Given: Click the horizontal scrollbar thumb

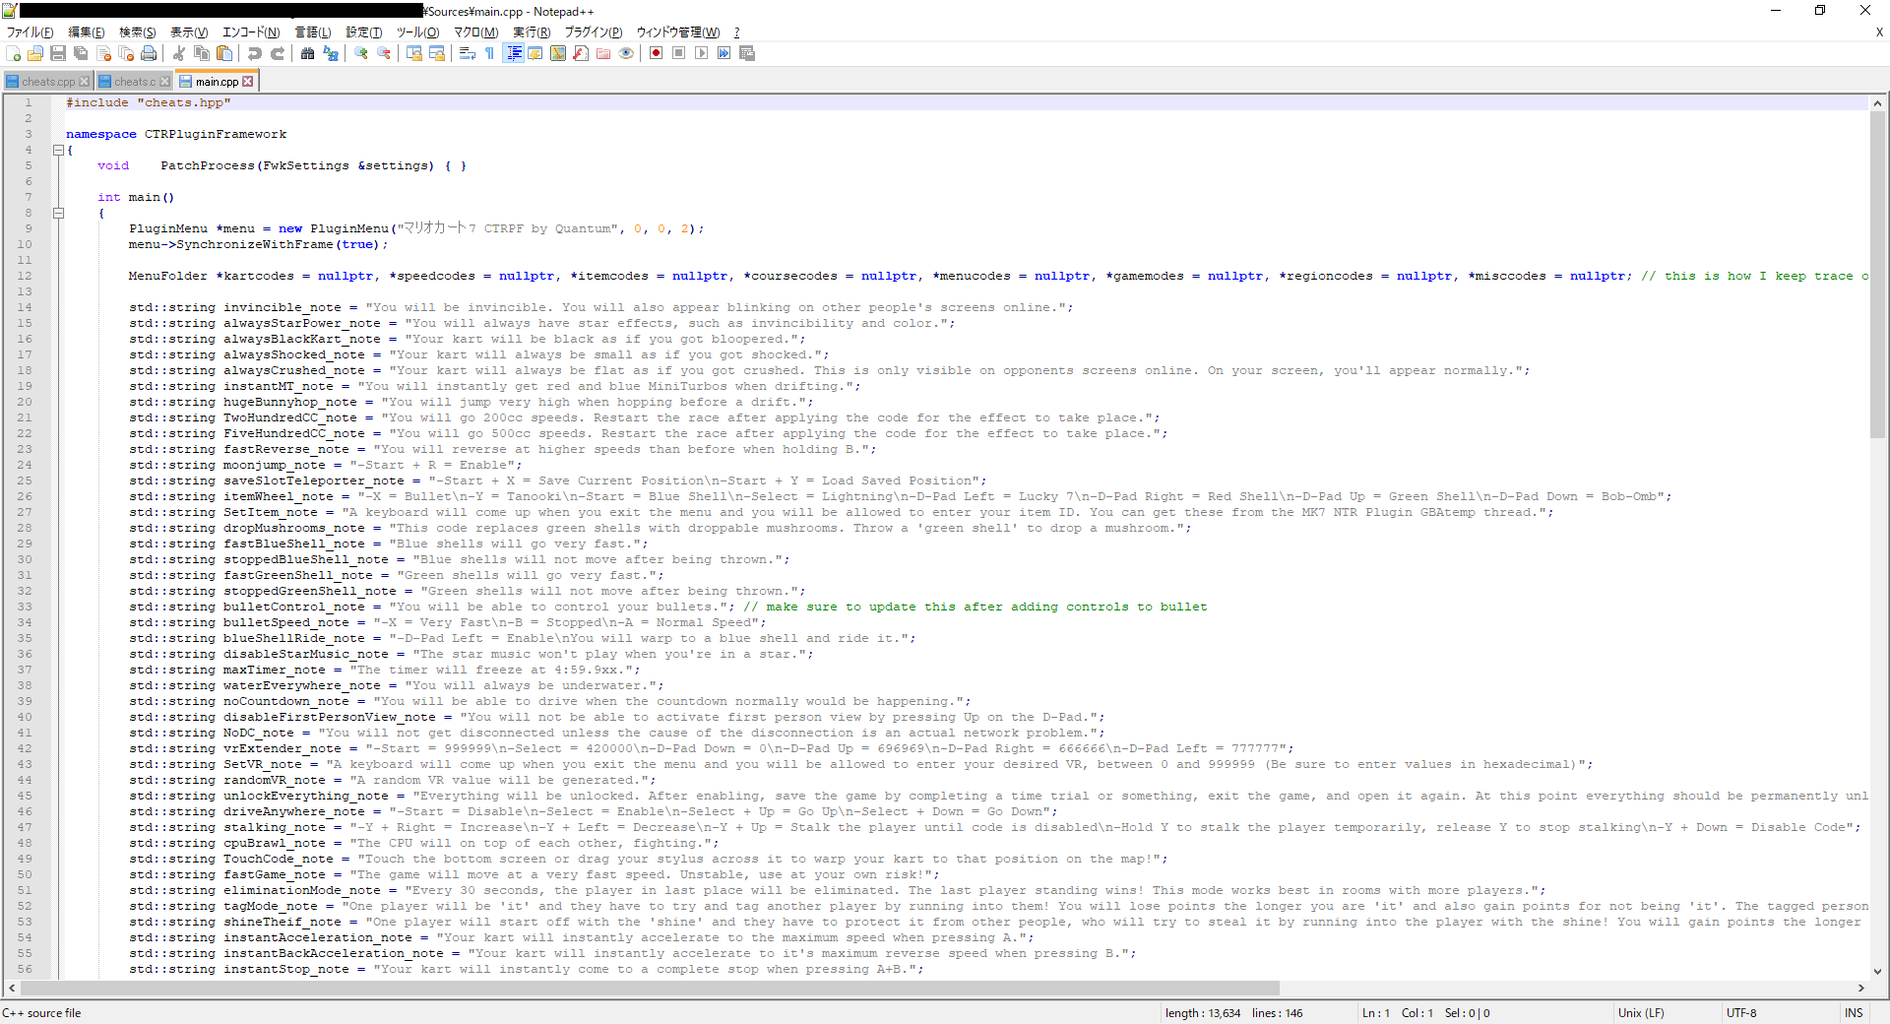Looking at the screenshot, I should (650, 988).
